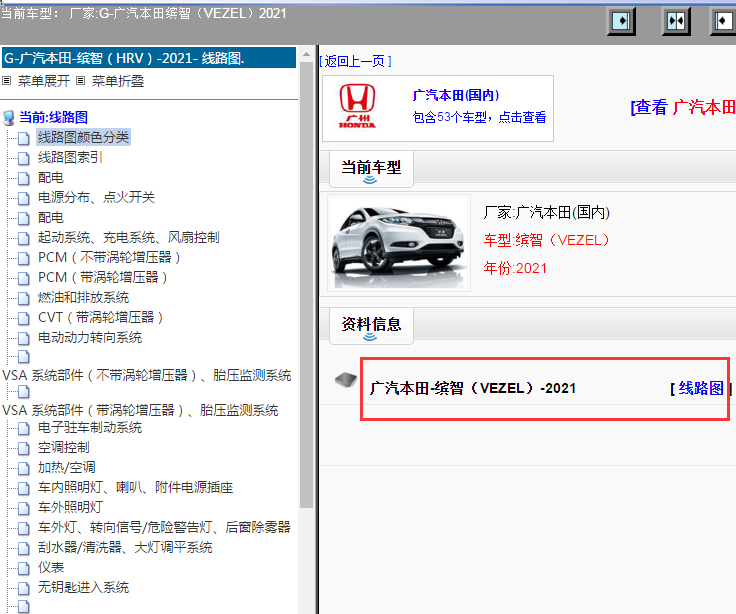
Task: Click the G-广汽本田-缤智（HRV）-2021 header
Action: coord(149,58)
